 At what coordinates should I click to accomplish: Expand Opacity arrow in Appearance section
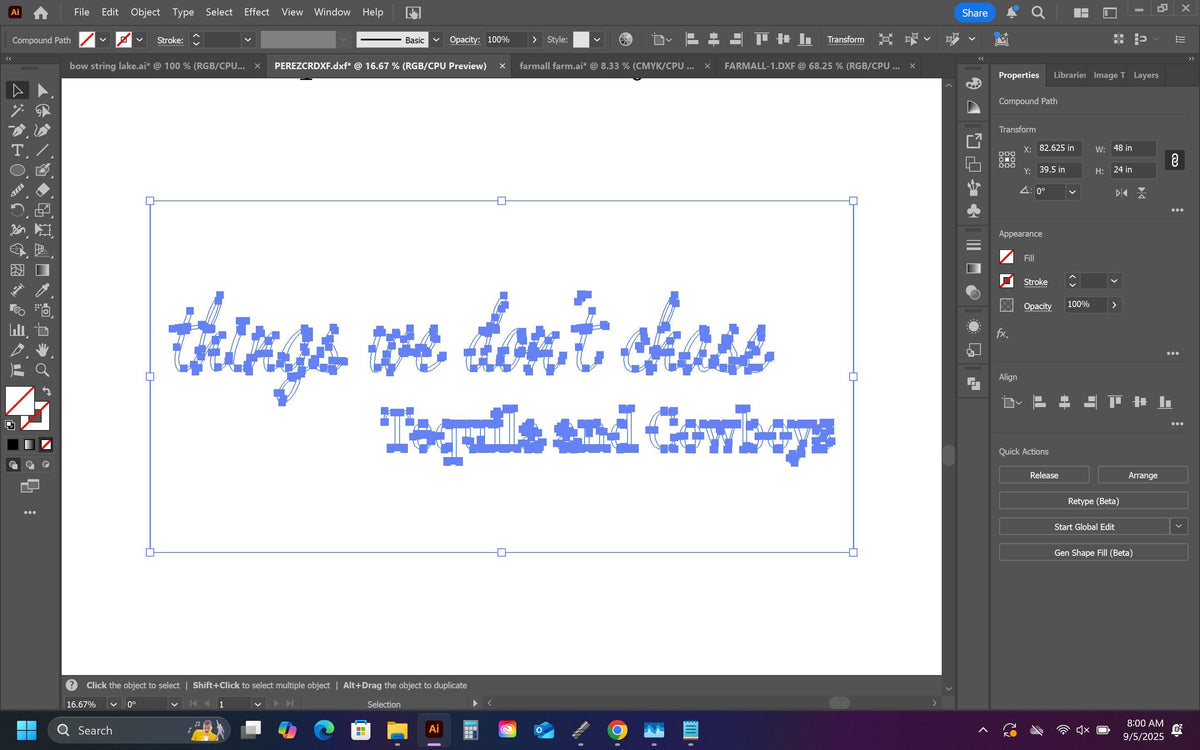tap(1114, 304)
